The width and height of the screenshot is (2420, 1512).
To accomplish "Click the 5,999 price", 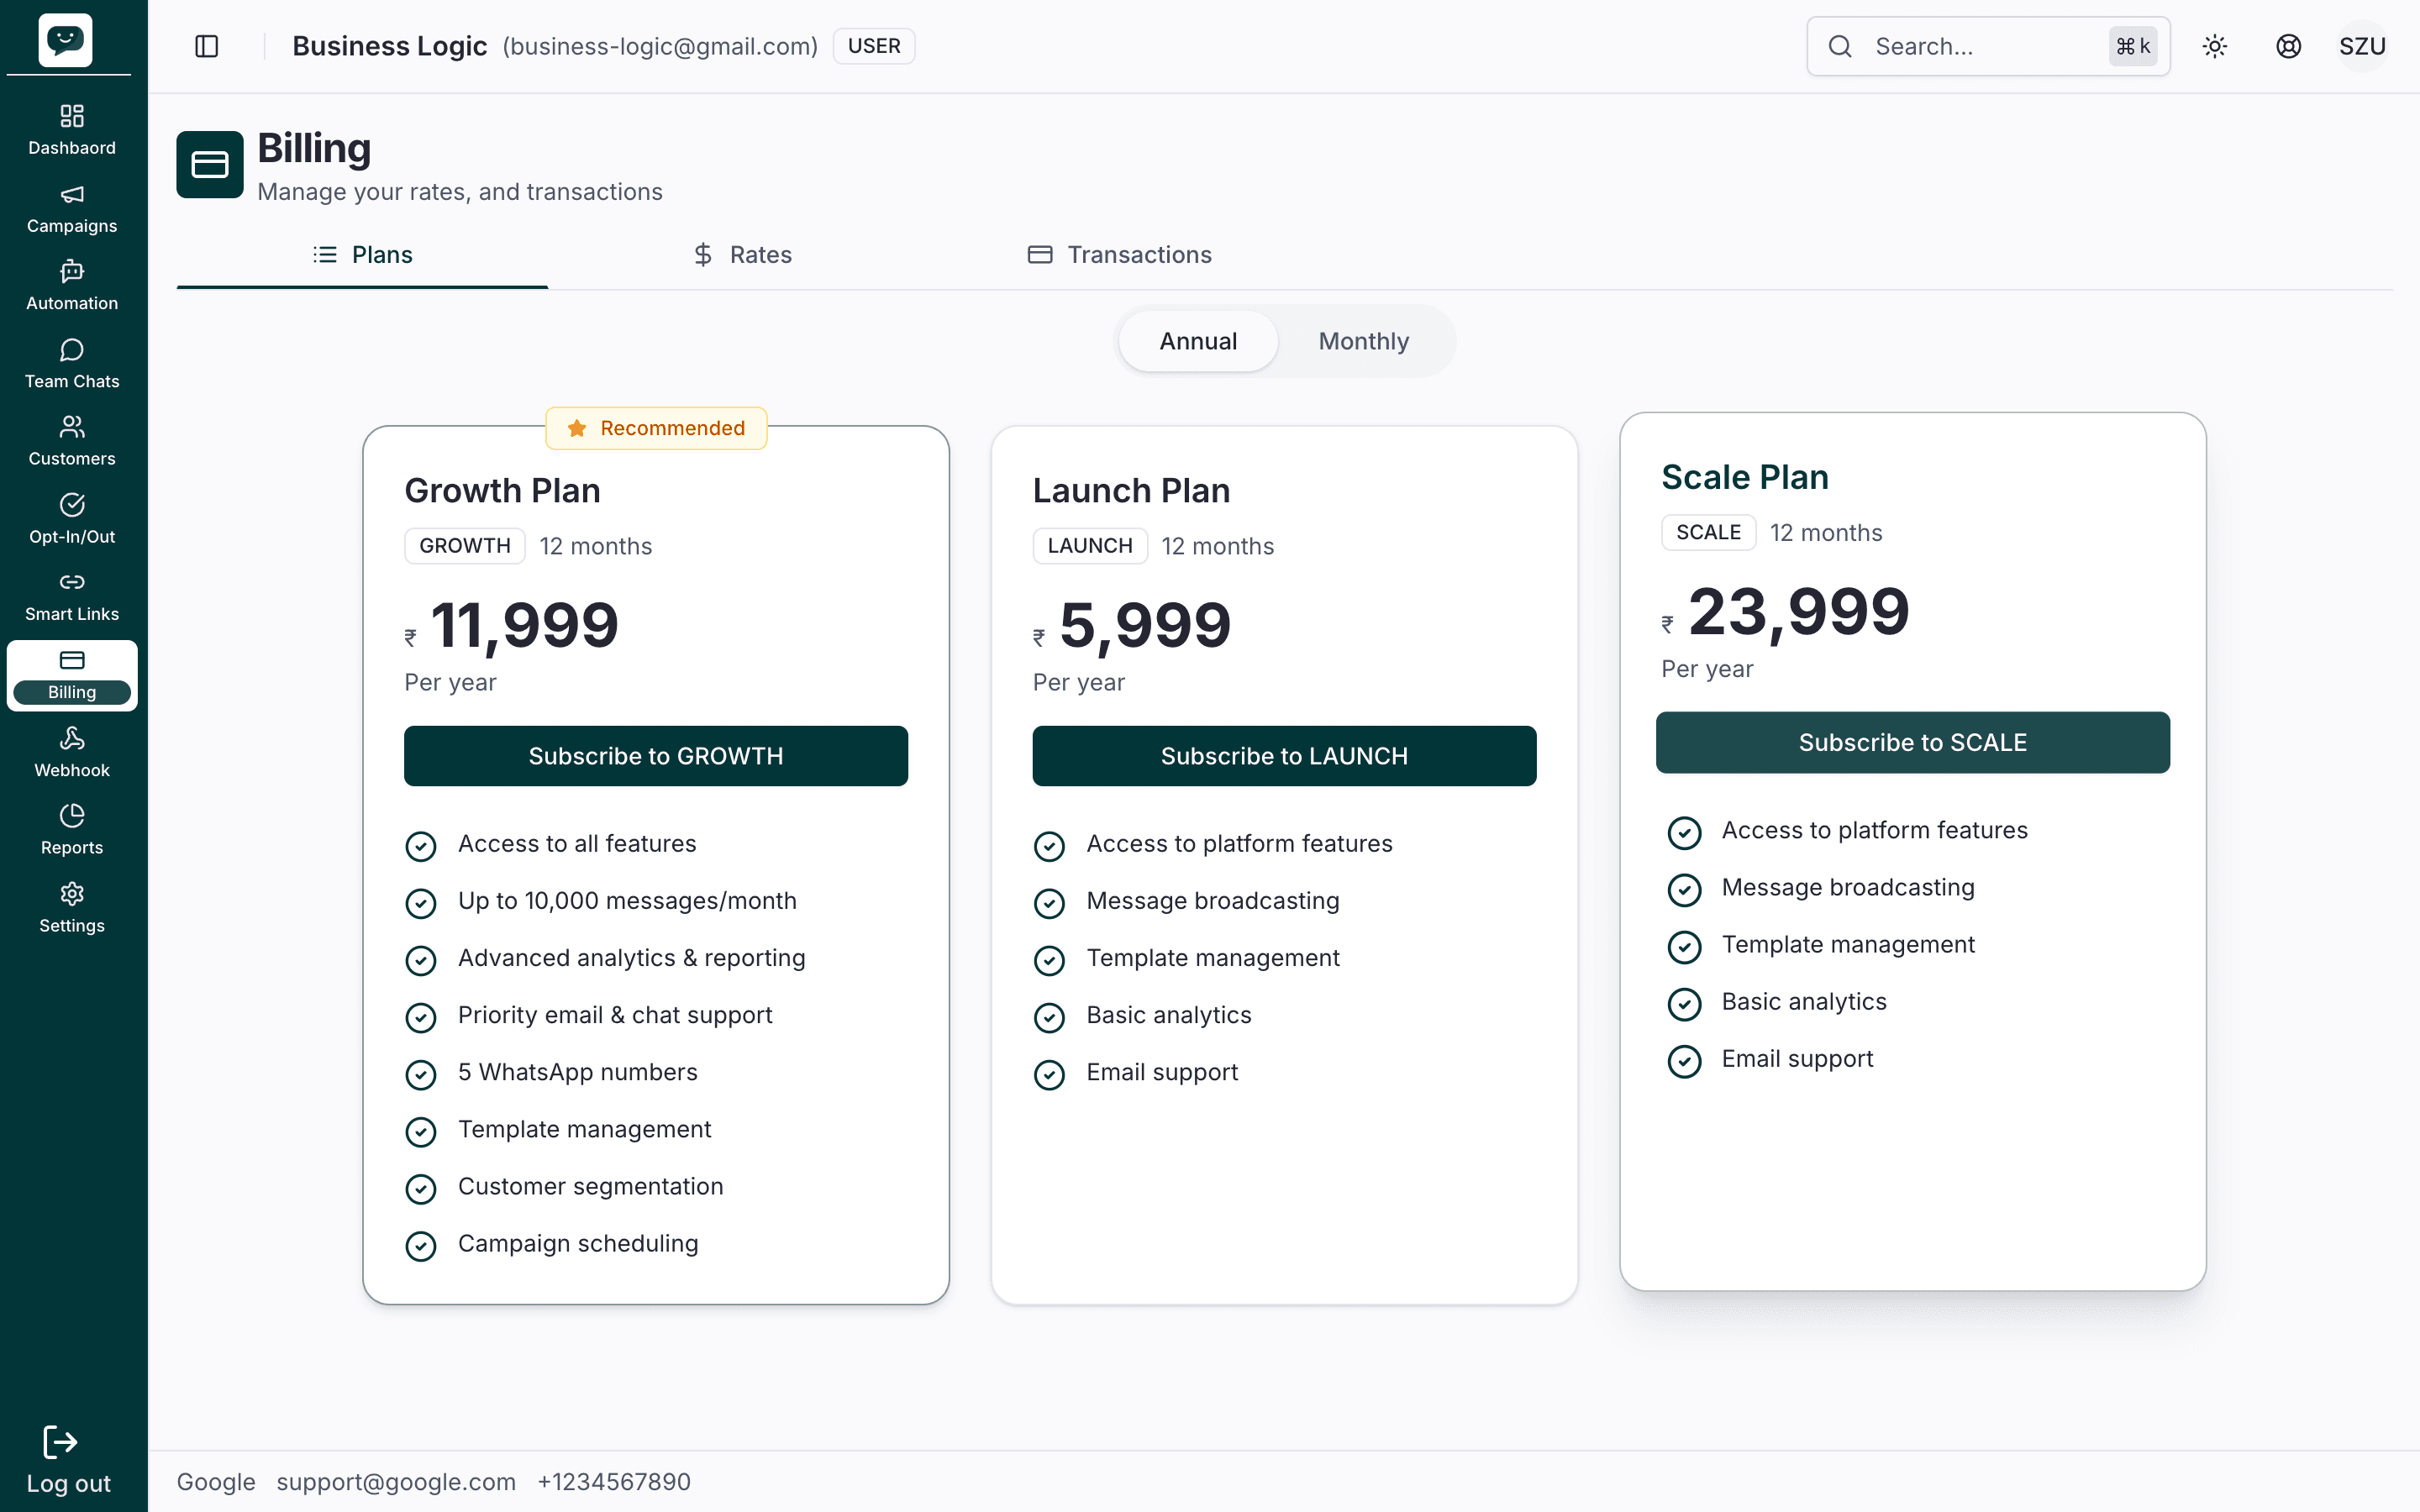I will (x=1145, y=626).
